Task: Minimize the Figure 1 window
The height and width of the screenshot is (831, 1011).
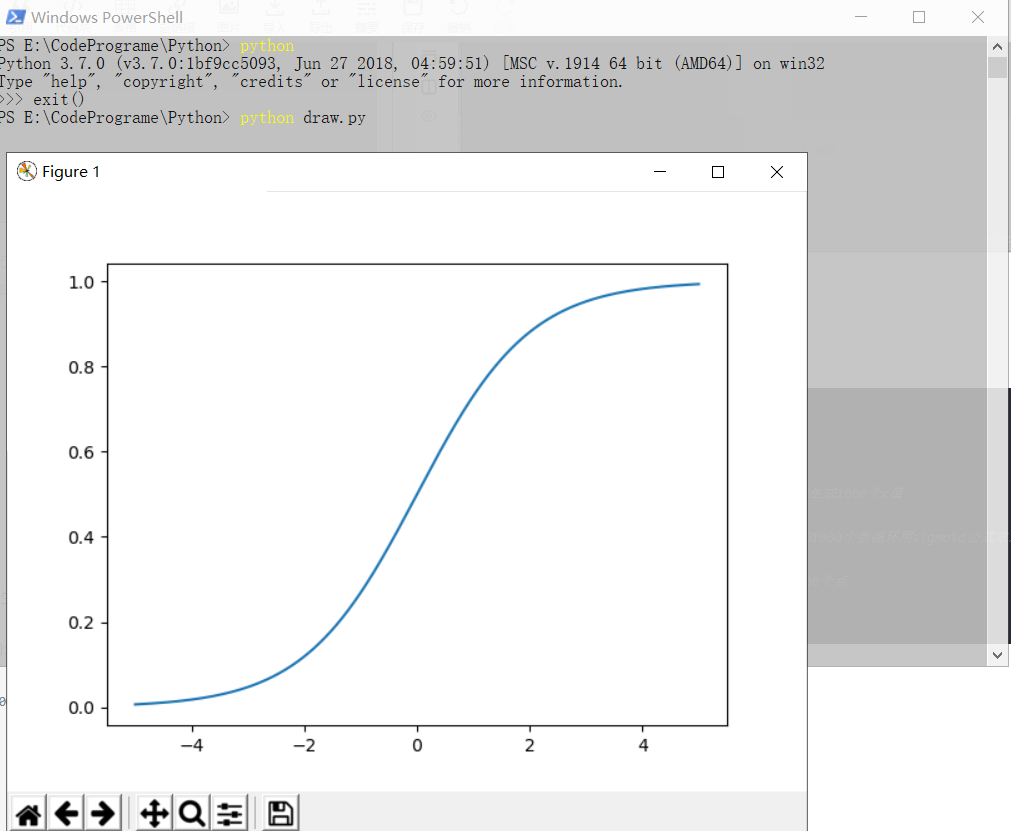Action: tap(660, 172)
